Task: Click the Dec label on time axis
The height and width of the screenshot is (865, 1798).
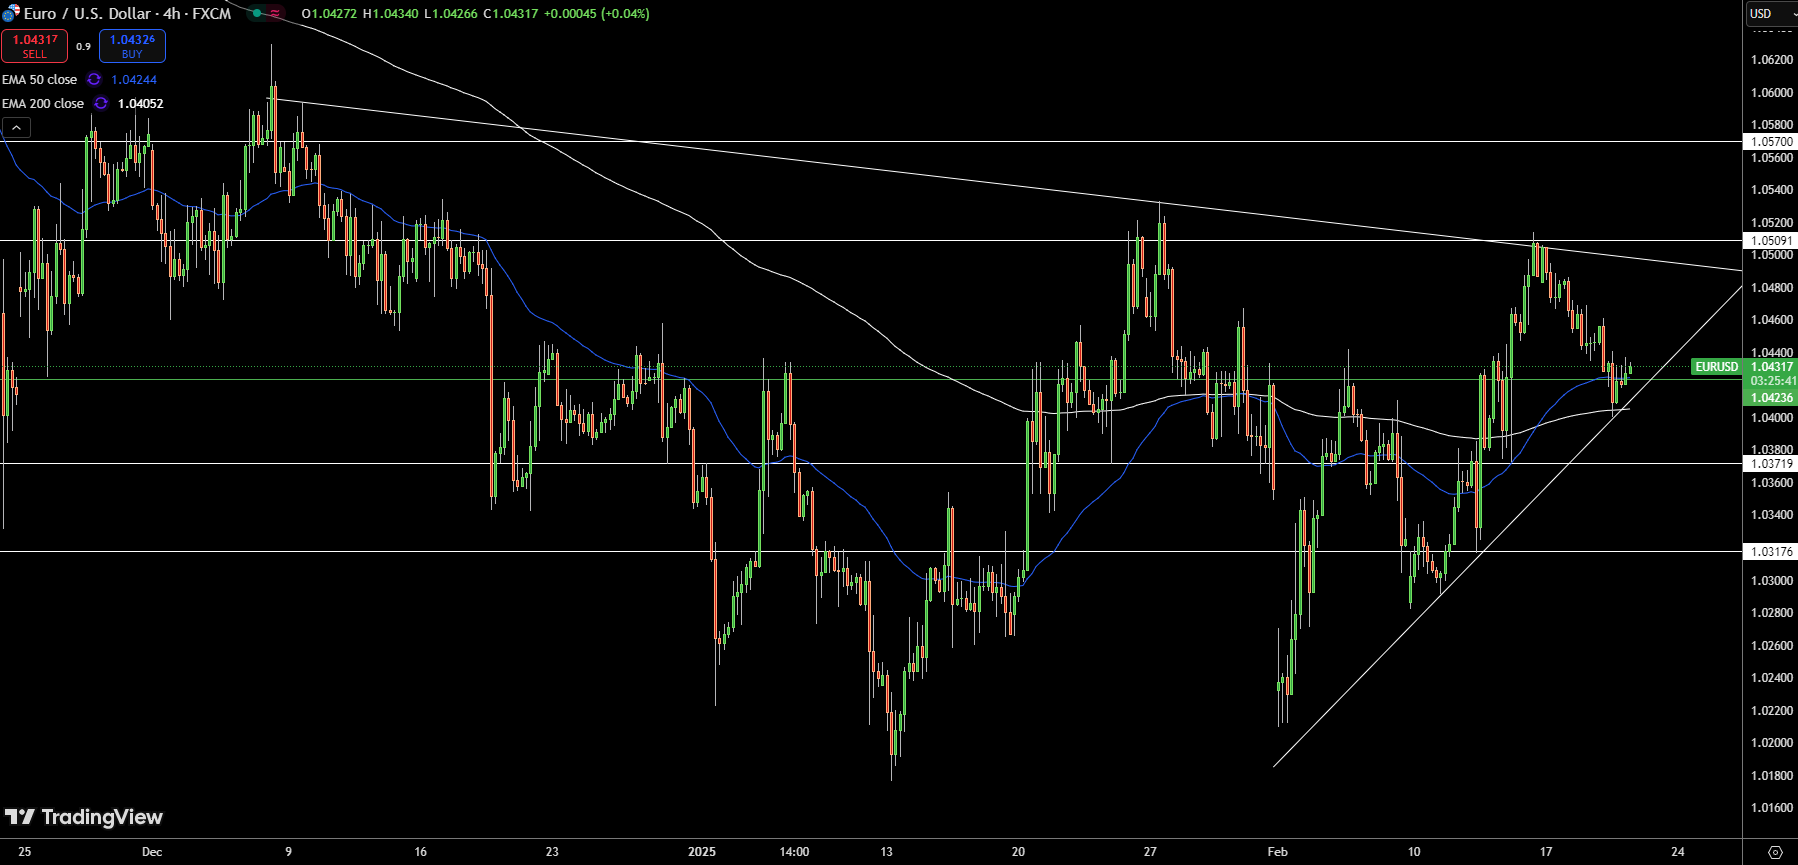Action: pyautogui.click(x=152, y=852)
